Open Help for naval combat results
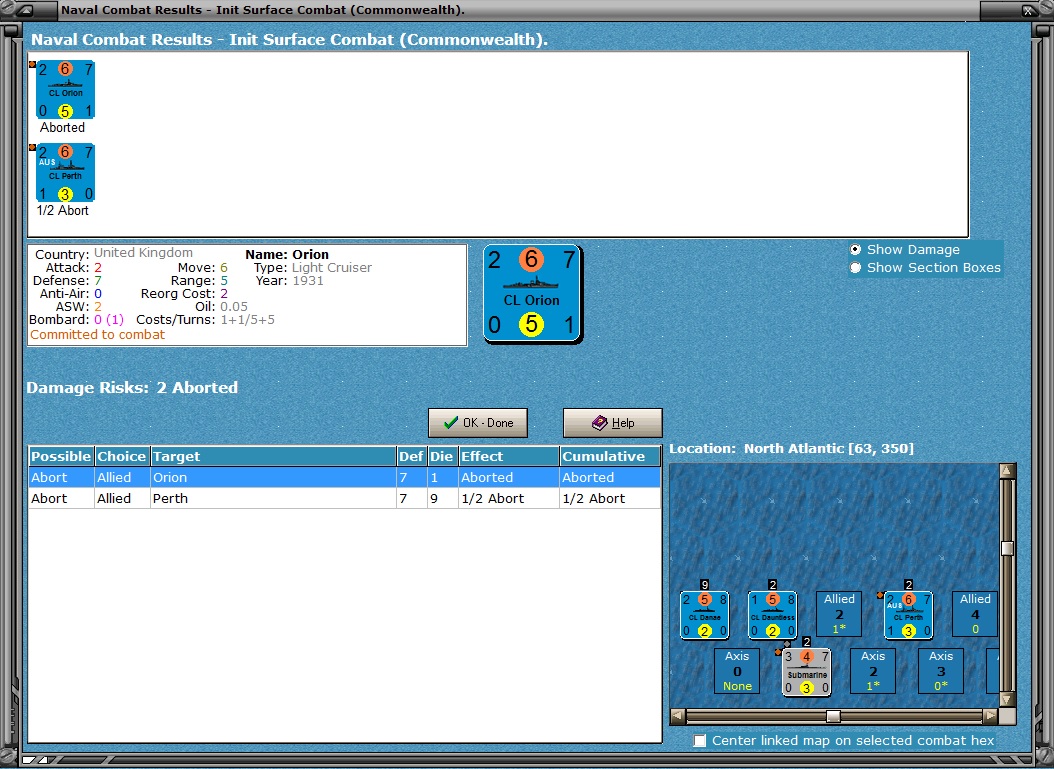Viewport: 1054px width, 769px height. click(612, 423)
